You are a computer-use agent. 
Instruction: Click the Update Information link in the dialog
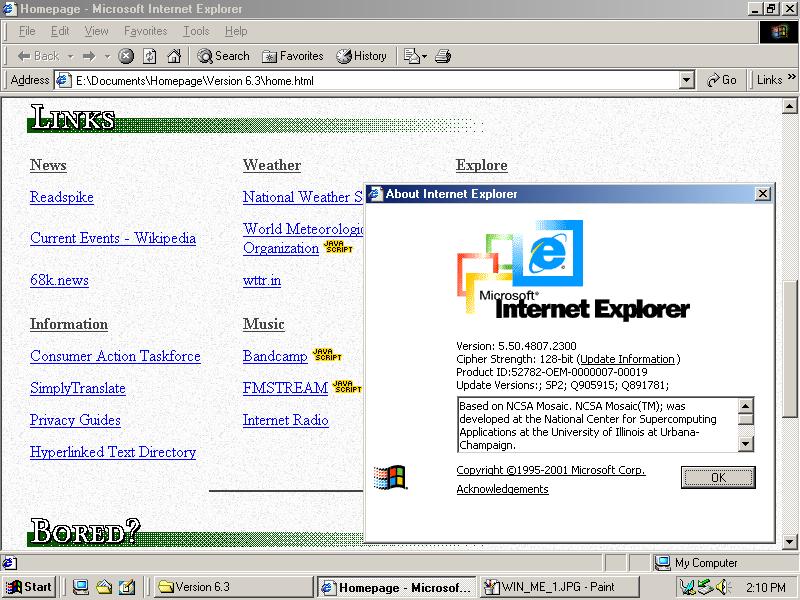pyautogui.click(x=628, y=359)
